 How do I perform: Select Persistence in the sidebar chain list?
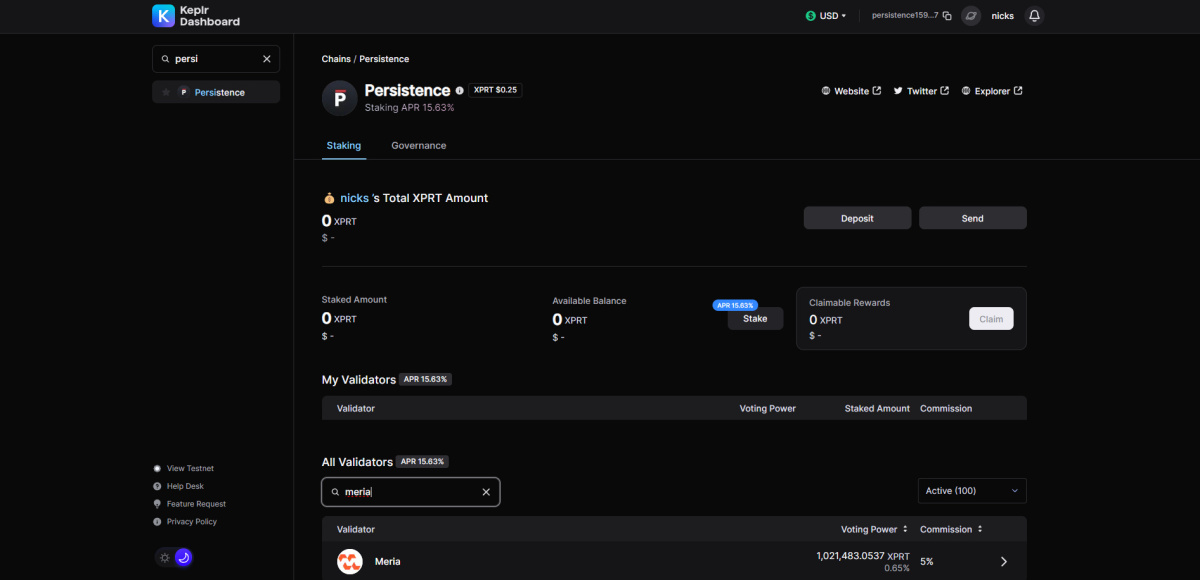pyautogui.click(x=216, y=92)
